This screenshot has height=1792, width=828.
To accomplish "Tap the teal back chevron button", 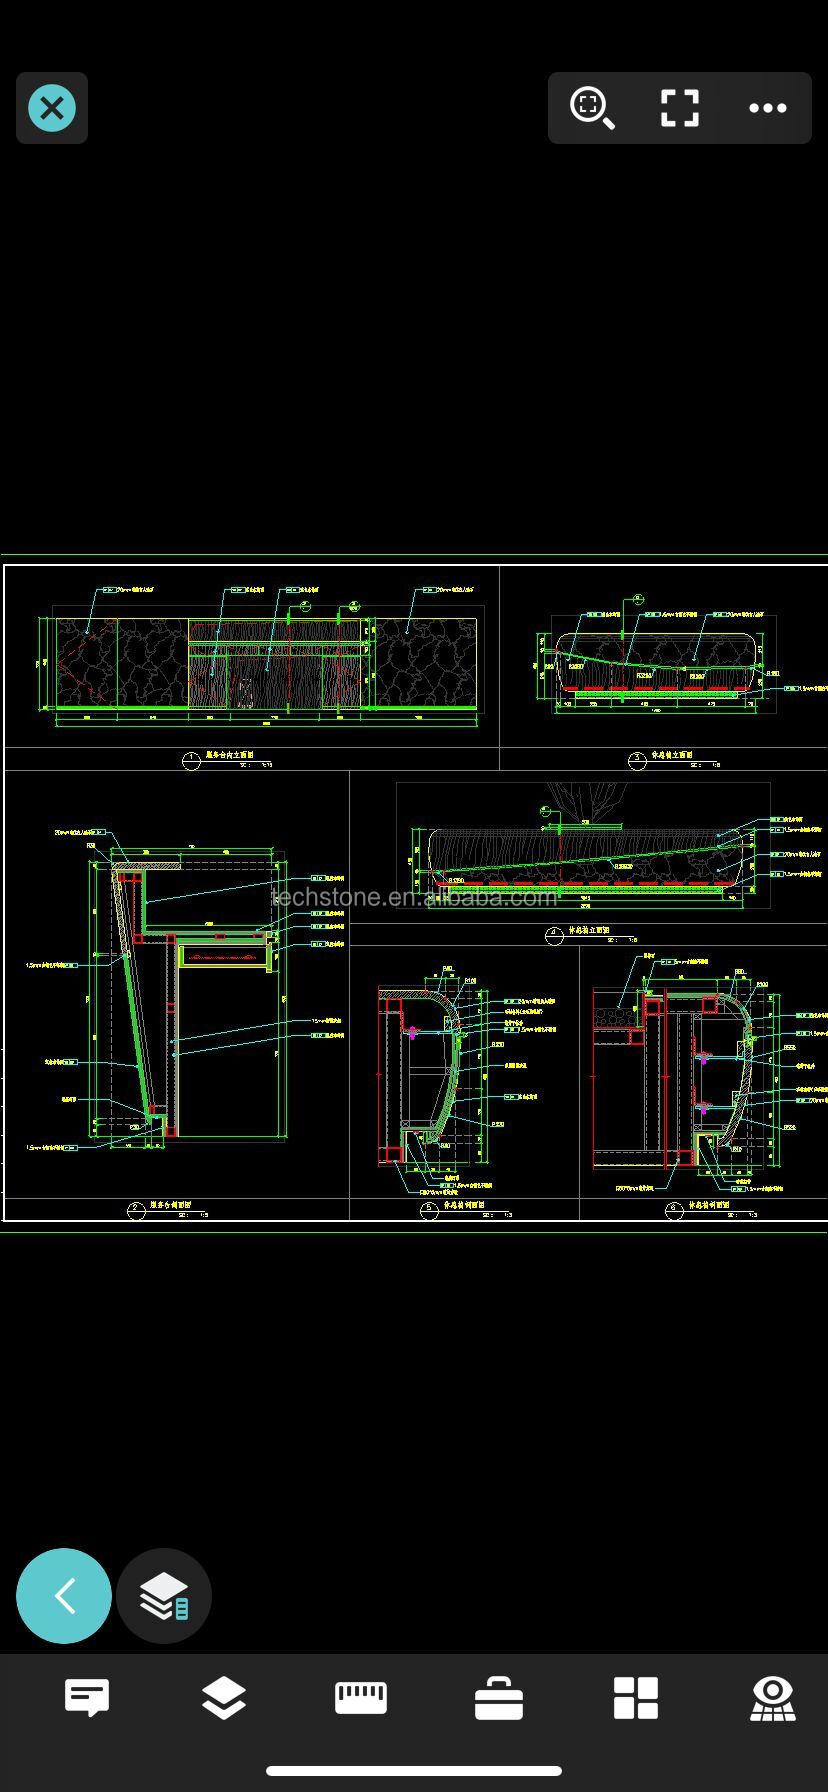I will (64, 1596).
